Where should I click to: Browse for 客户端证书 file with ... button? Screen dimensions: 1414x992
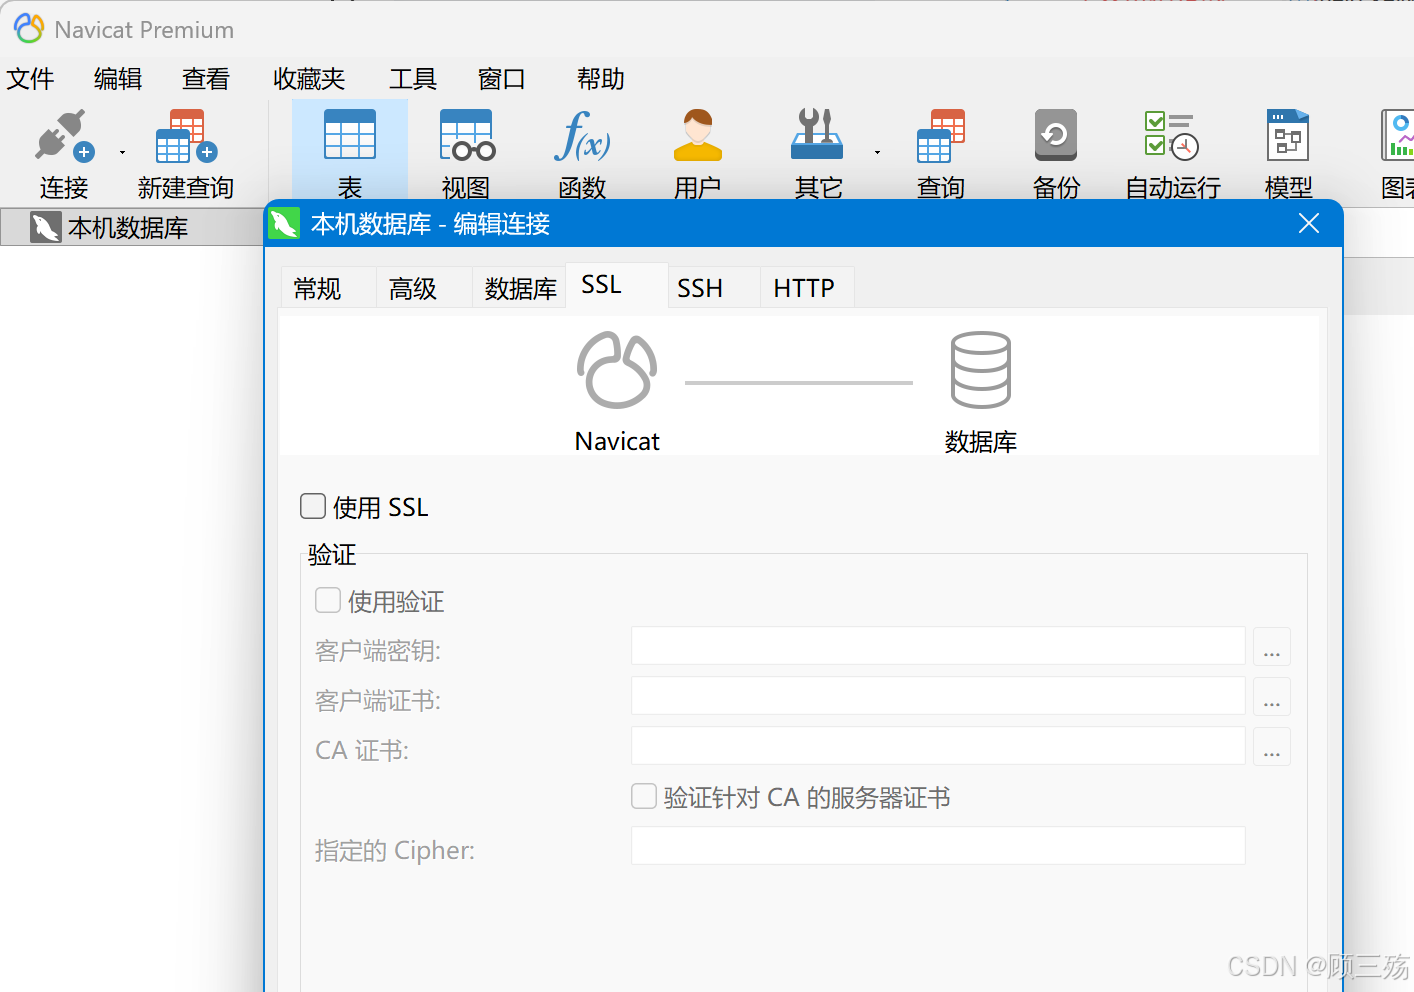coord(1272,697)
